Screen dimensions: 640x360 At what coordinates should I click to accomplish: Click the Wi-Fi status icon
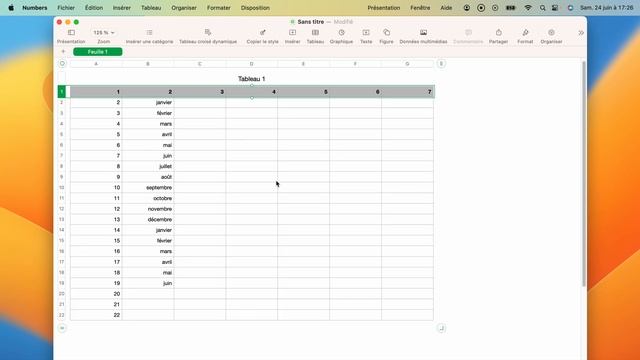click(x=528, y=8)
